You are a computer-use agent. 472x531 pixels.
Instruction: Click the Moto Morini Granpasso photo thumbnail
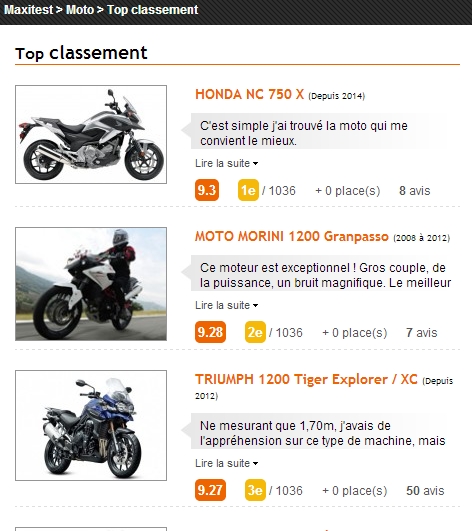(x=91, y=284)
